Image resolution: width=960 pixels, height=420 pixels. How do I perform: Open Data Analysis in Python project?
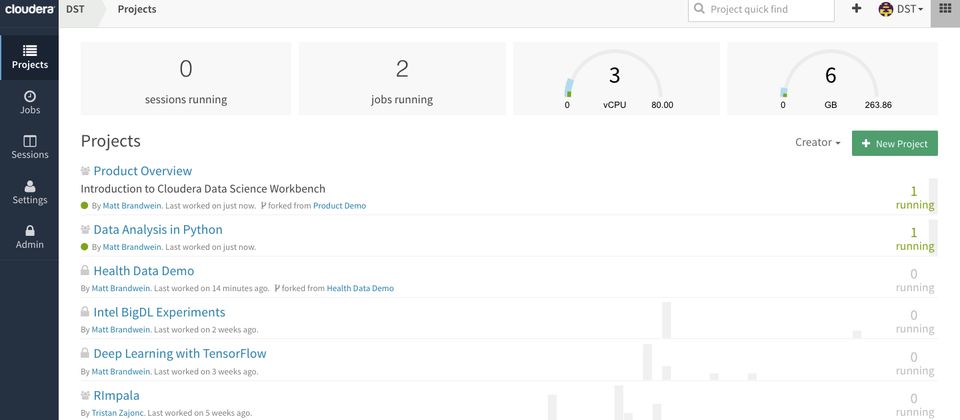[157, 229]
